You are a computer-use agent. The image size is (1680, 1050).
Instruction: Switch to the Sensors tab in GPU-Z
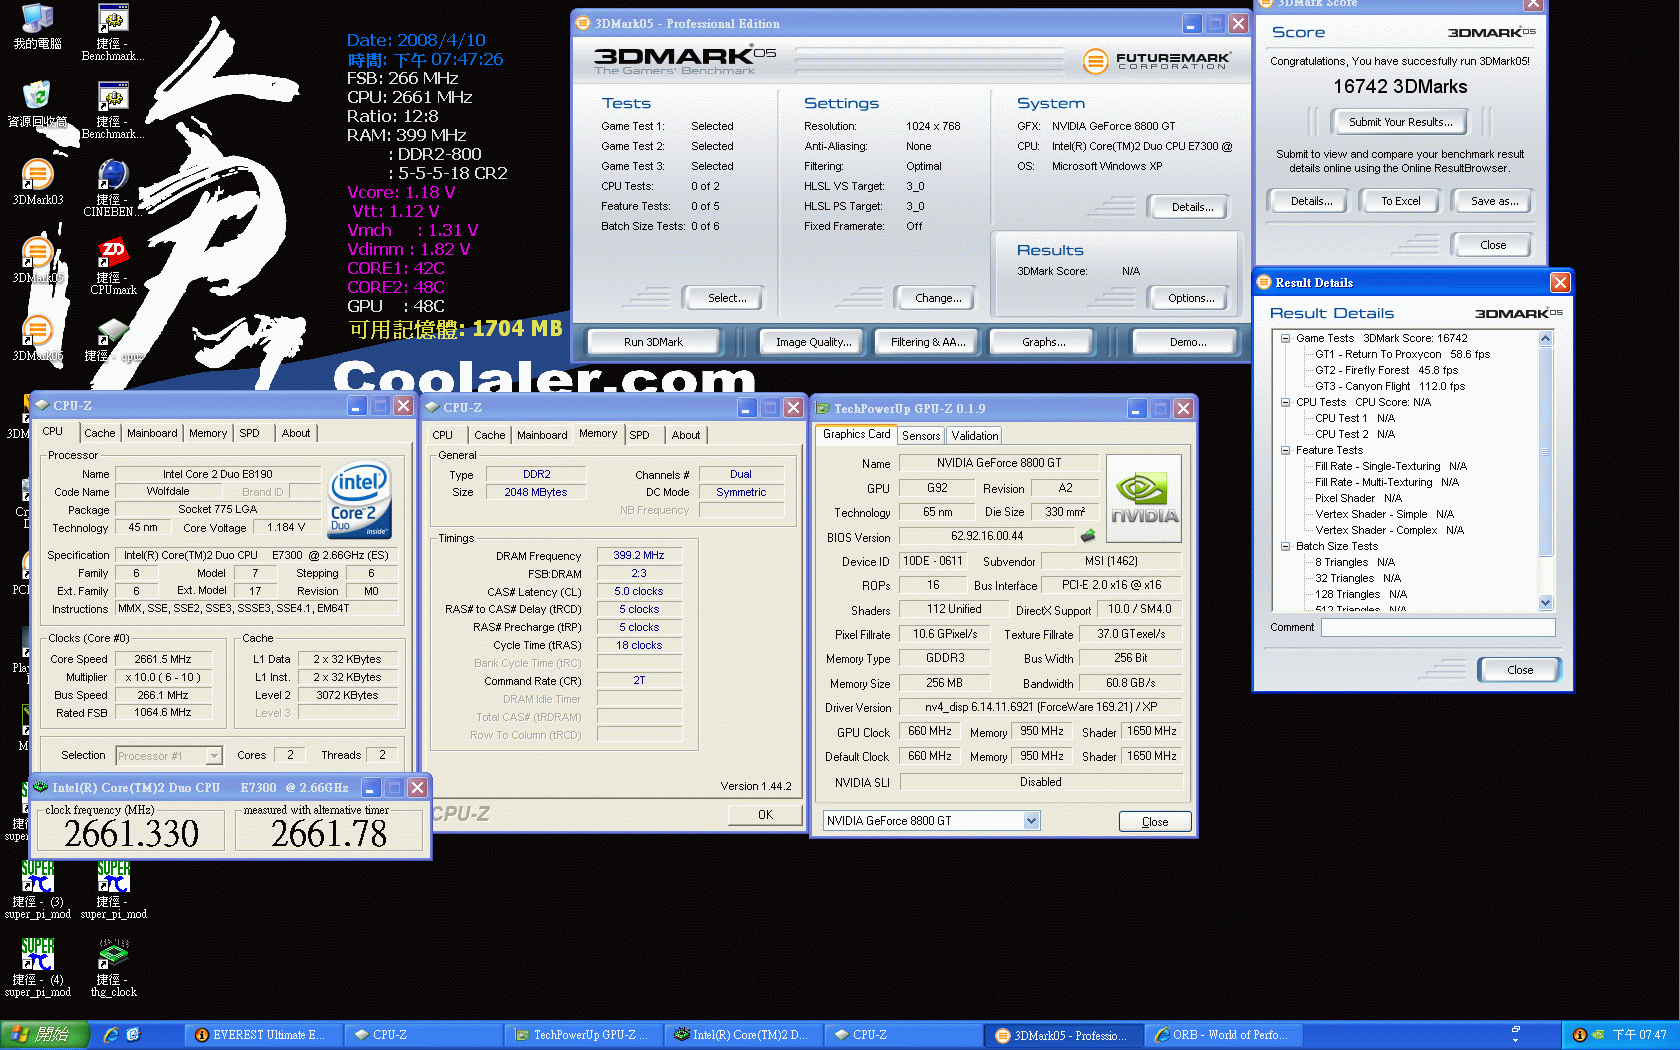pyautogui.click(x=920, y=436)
